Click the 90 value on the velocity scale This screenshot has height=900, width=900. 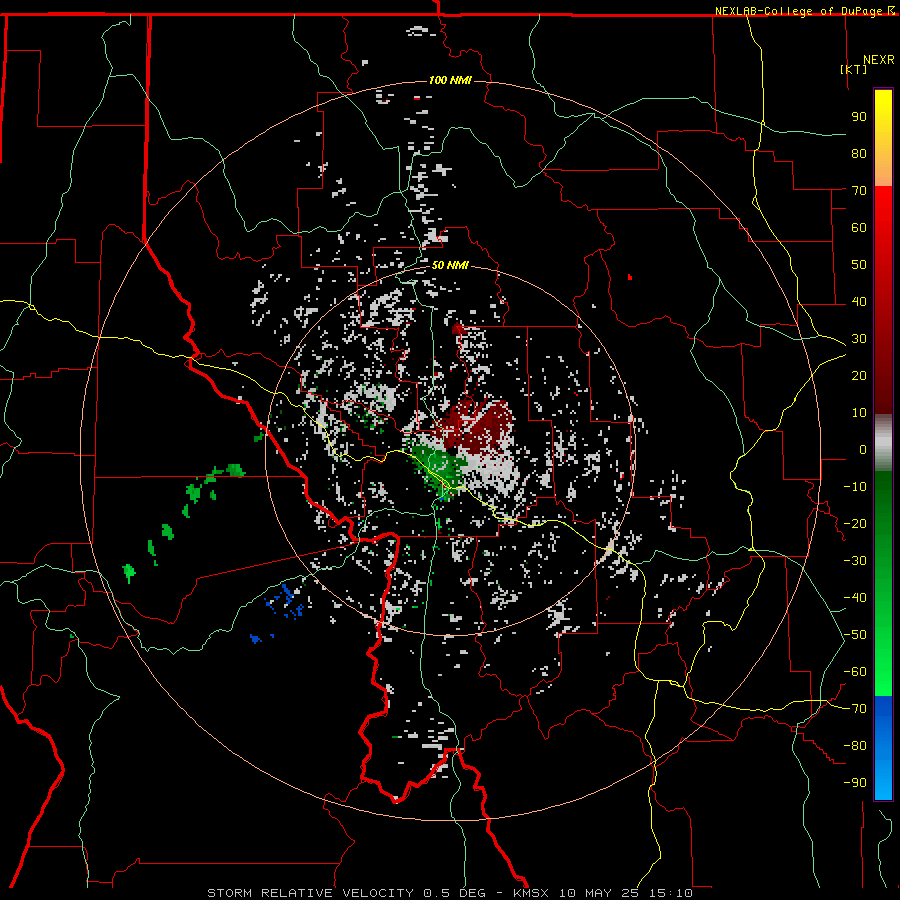tap(859, 117)
